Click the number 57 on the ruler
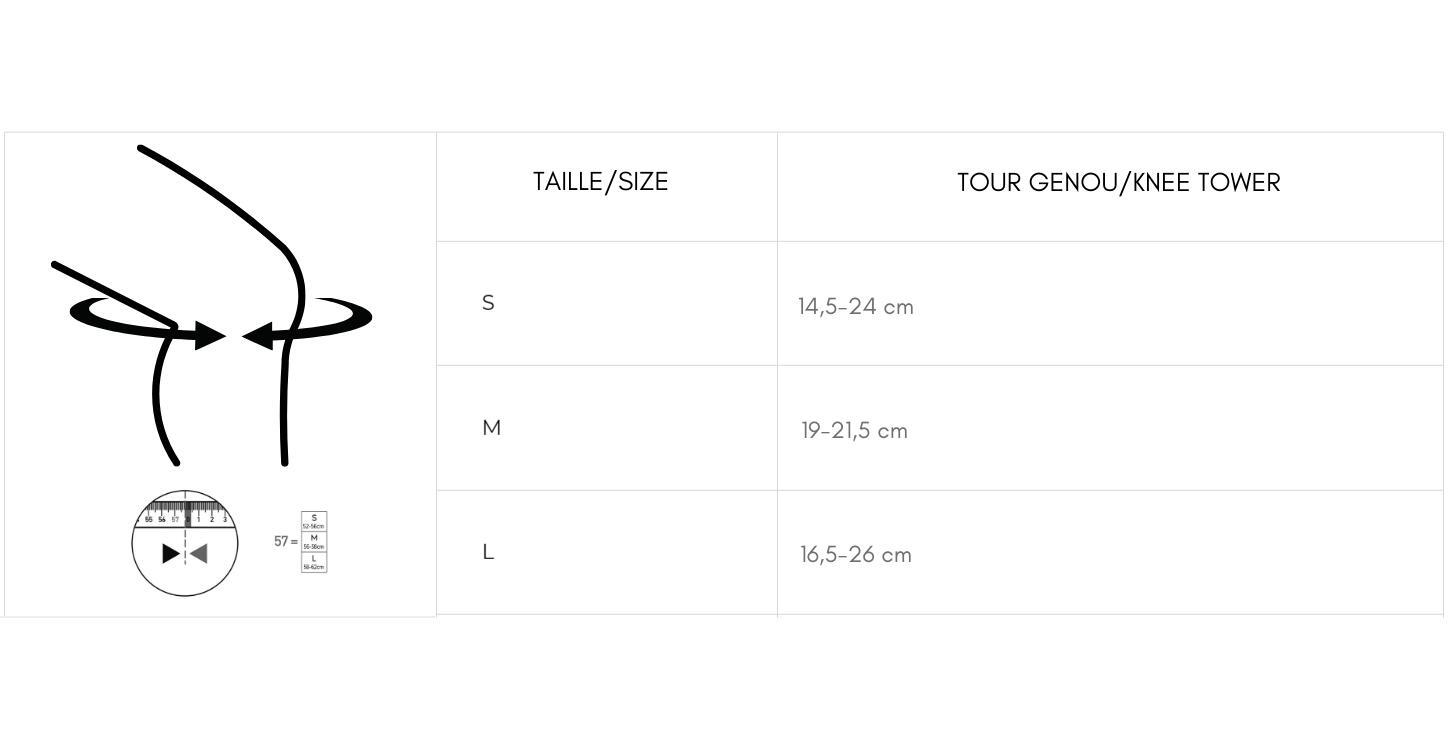 click(x=175, y=520)
